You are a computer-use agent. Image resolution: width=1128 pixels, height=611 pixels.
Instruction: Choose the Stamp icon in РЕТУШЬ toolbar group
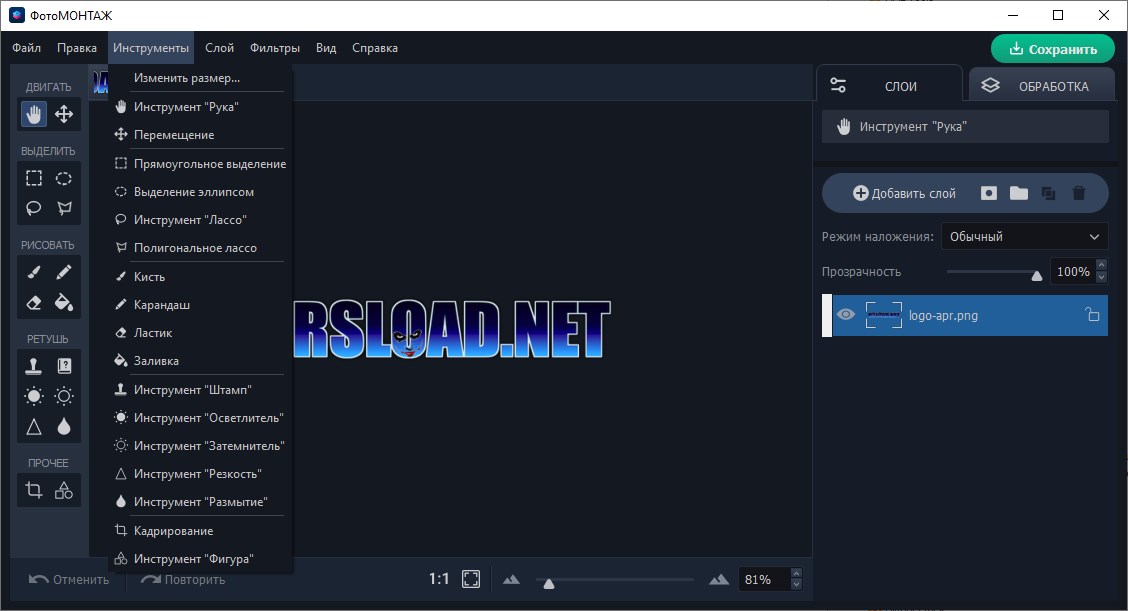[x=34, y=366]
